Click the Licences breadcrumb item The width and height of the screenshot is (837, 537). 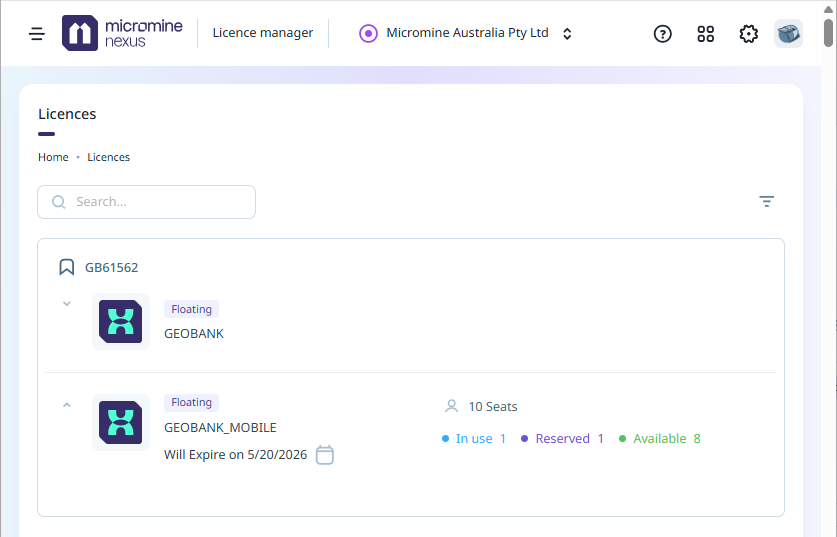(x=108, y=157)
